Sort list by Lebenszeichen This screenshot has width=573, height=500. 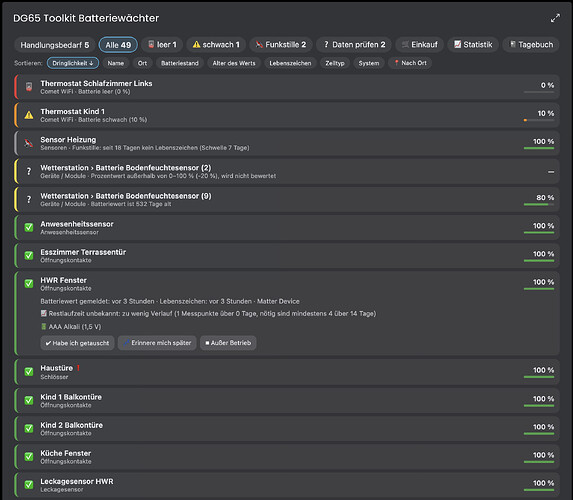pos(290,63)
